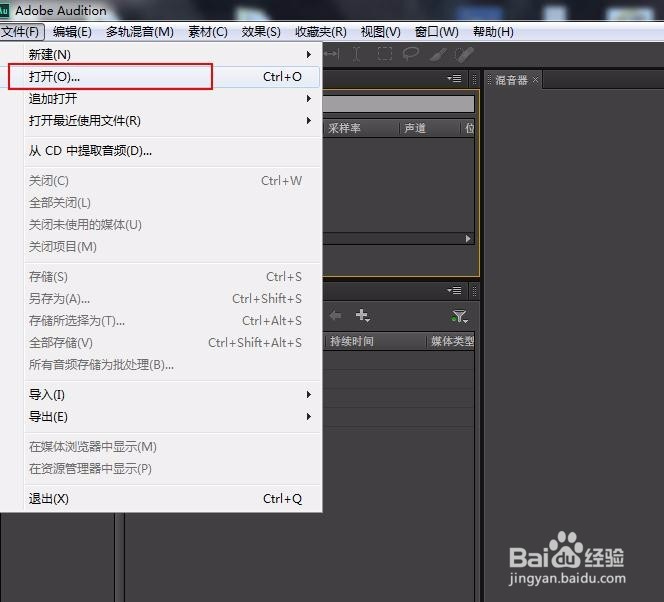Click the files panel search field
This screenshot has width=664, height=602.
click(x=398, y=104)
